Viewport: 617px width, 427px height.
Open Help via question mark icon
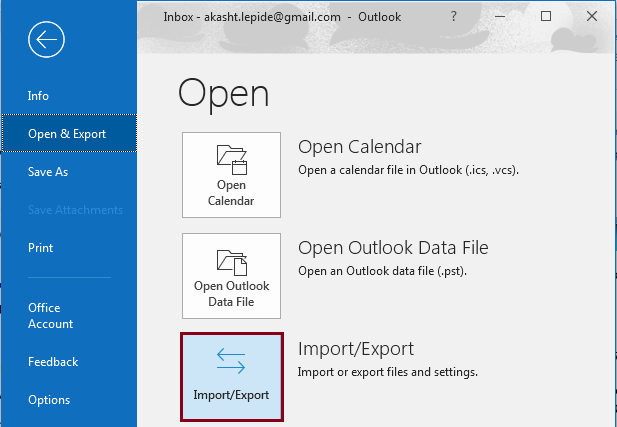click(454, 16)
